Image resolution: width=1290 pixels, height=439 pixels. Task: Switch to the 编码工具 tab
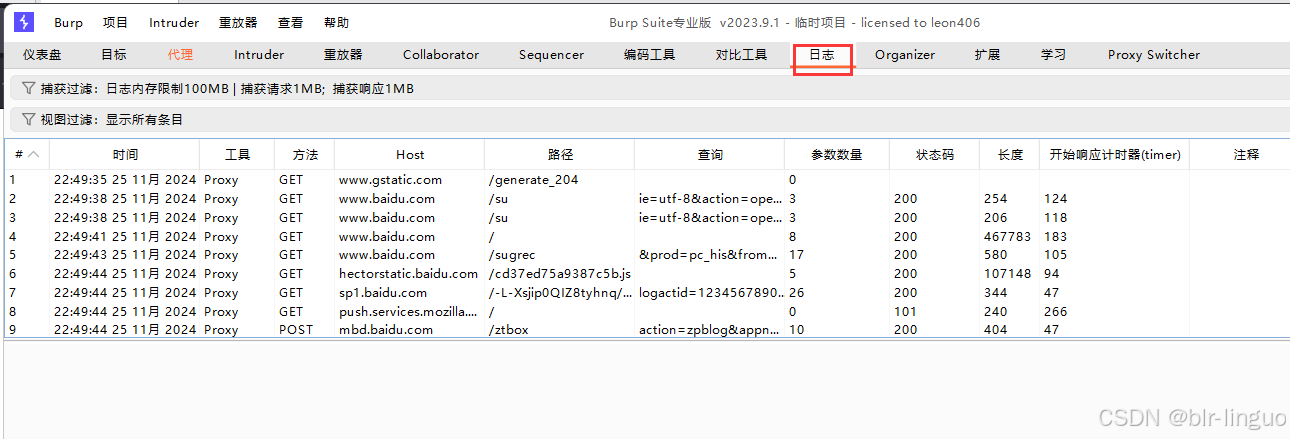pyautogui.click(x=650, y=55)
